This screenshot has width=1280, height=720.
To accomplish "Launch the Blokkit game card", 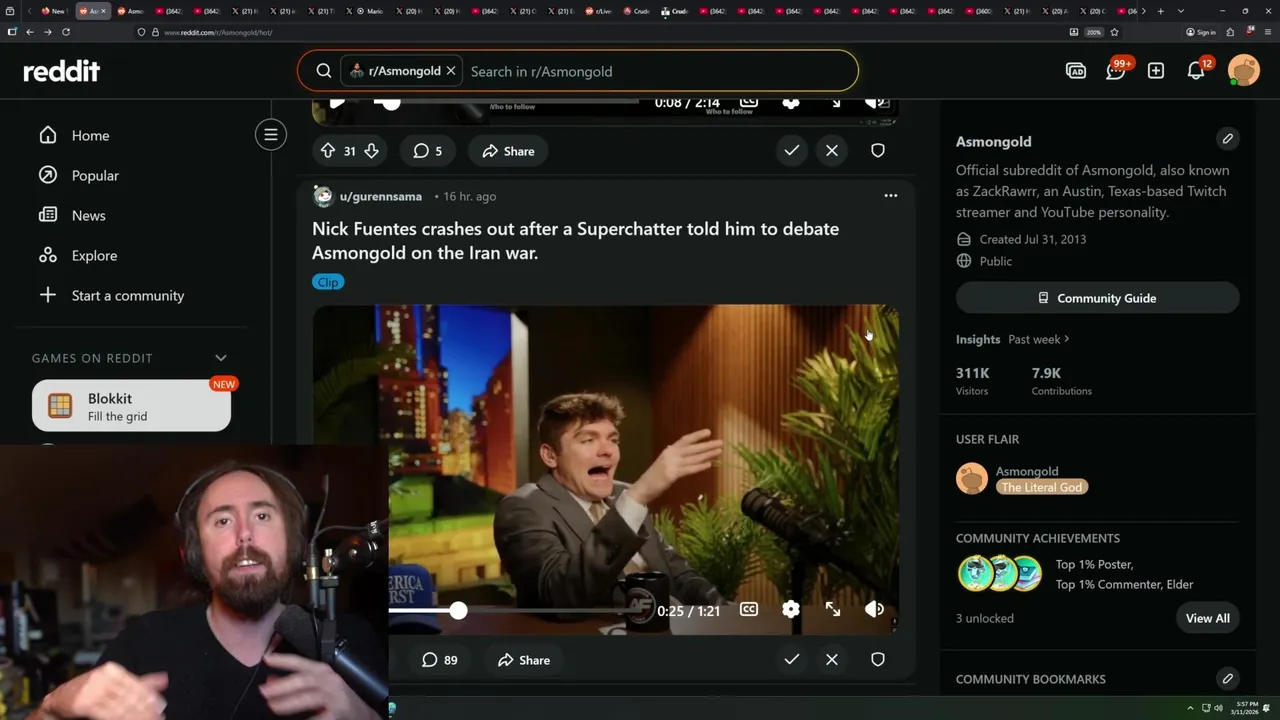I will (x=131, y=406).
